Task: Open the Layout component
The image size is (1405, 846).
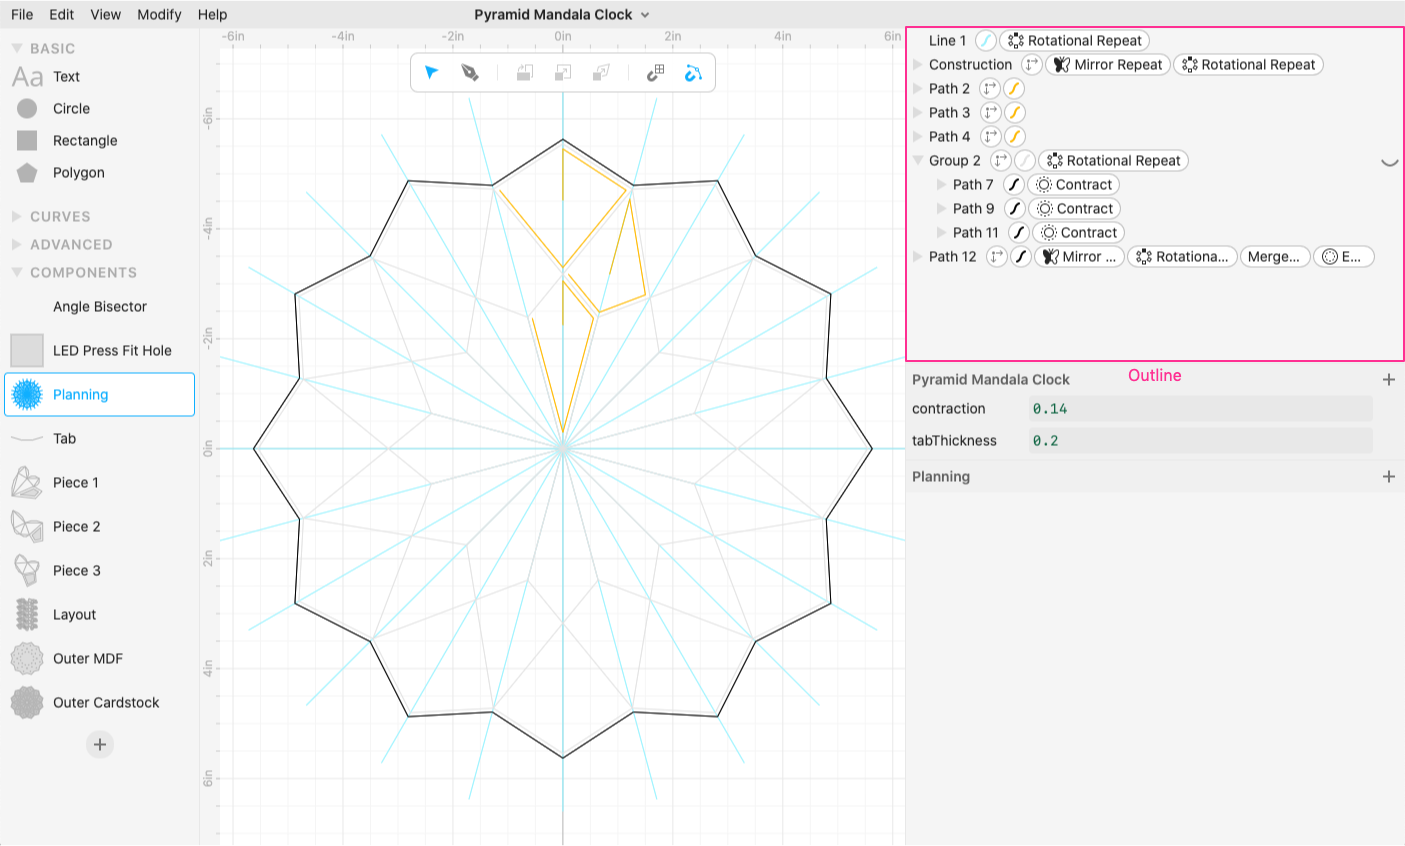Action: [x=99, y=614]
